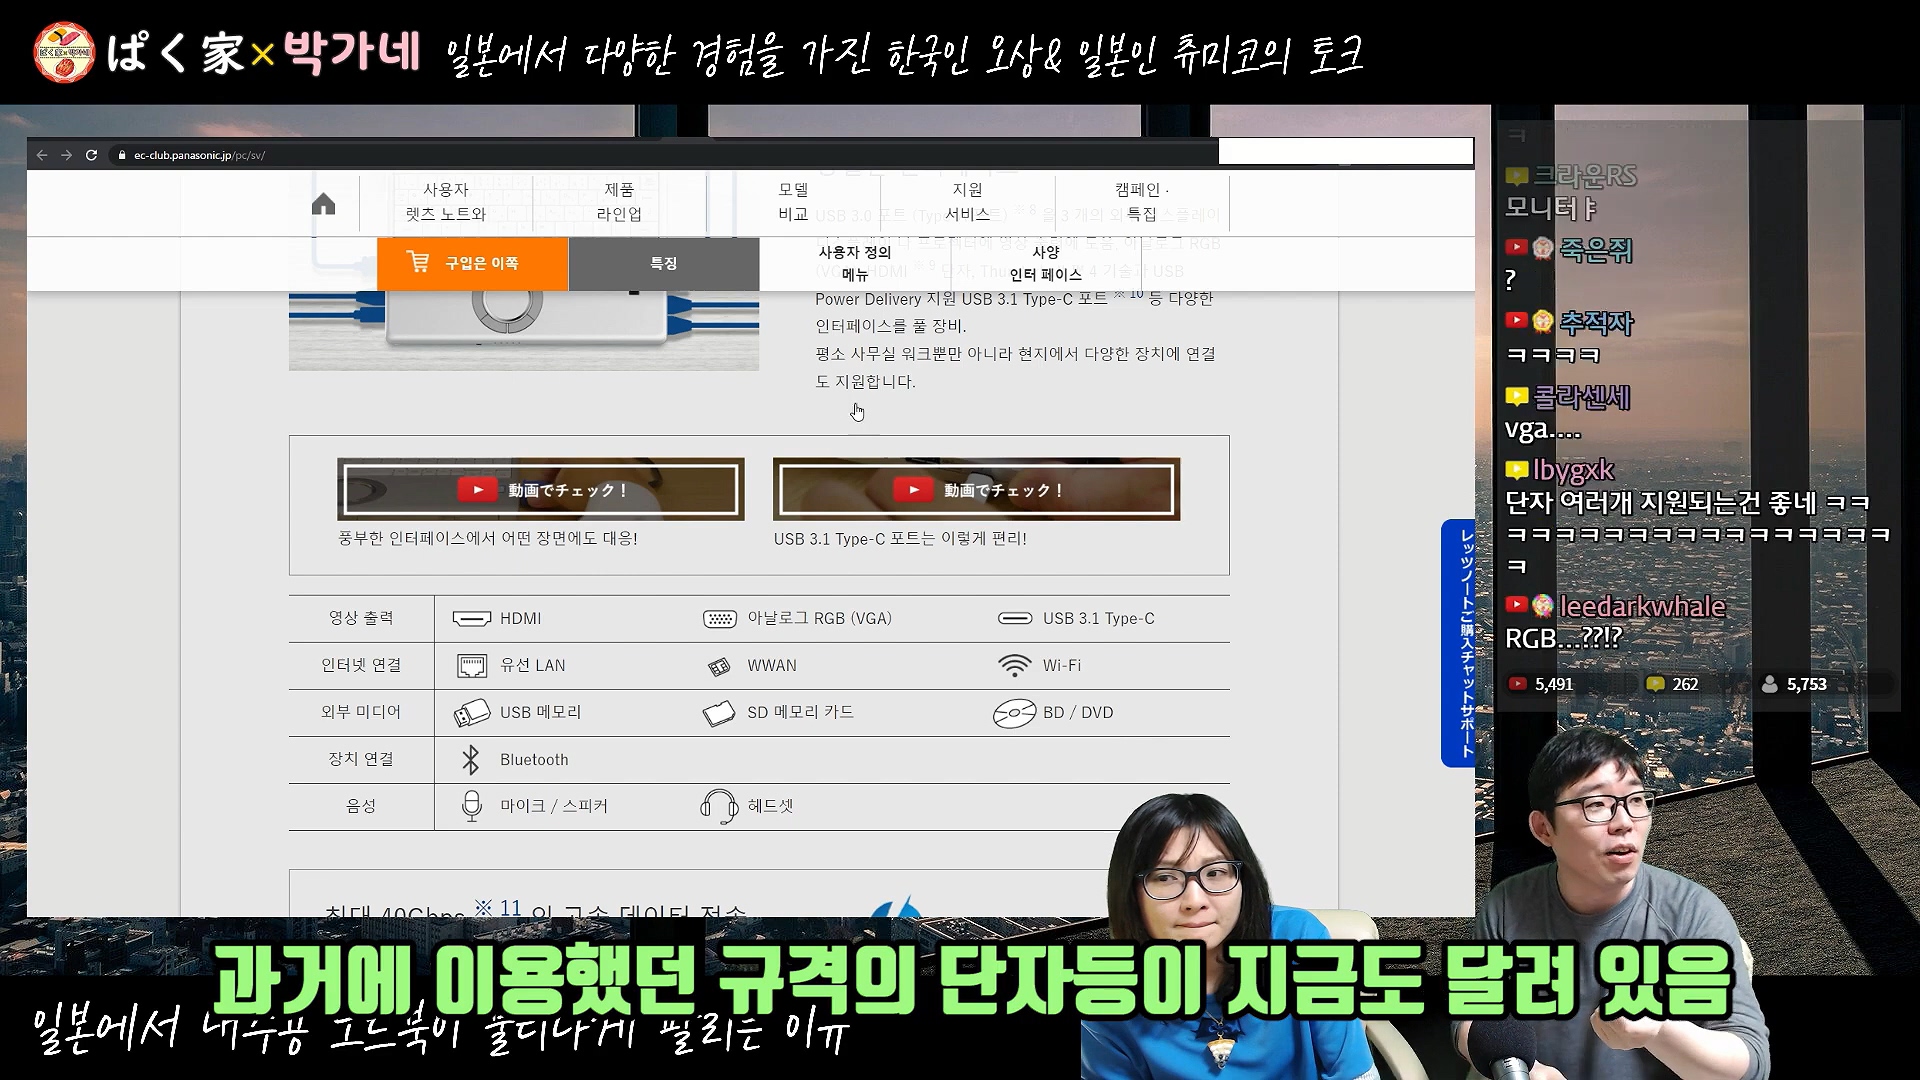Play the right 動画でチェック video banner

pos(976,489)
